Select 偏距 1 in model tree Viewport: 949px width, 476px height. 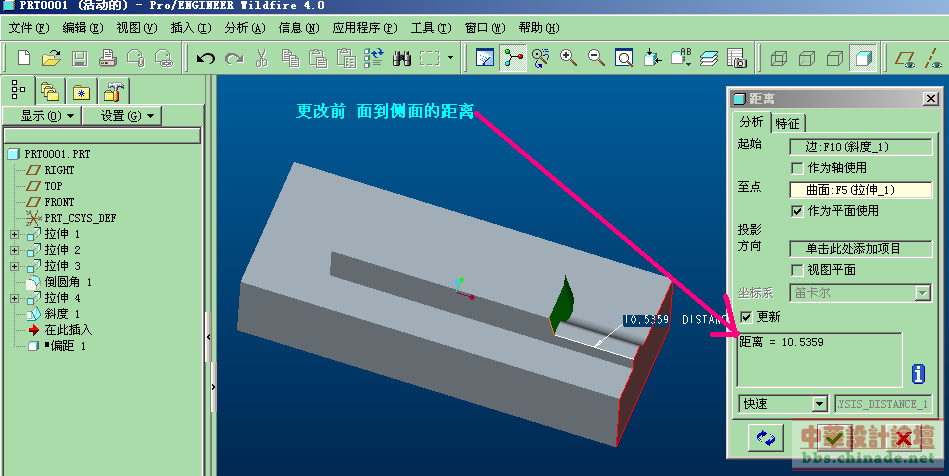[x=65, y=346]
